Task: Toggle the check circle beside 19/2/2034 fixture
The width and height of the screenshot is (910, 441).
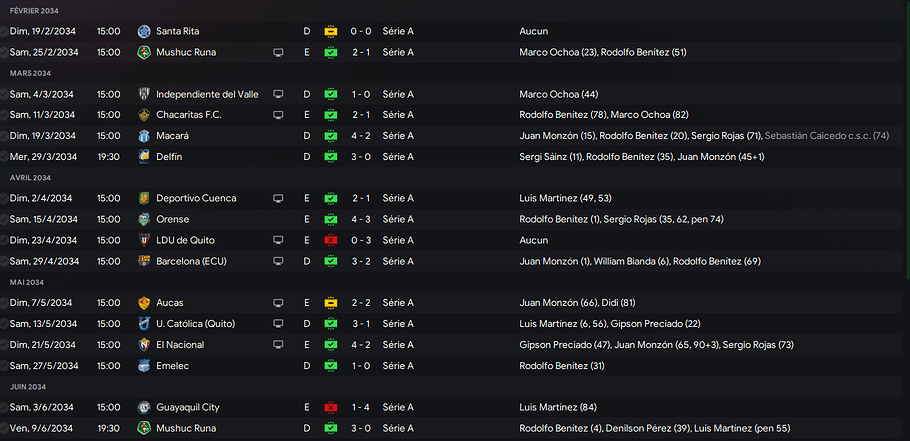Action: (3, 31)
